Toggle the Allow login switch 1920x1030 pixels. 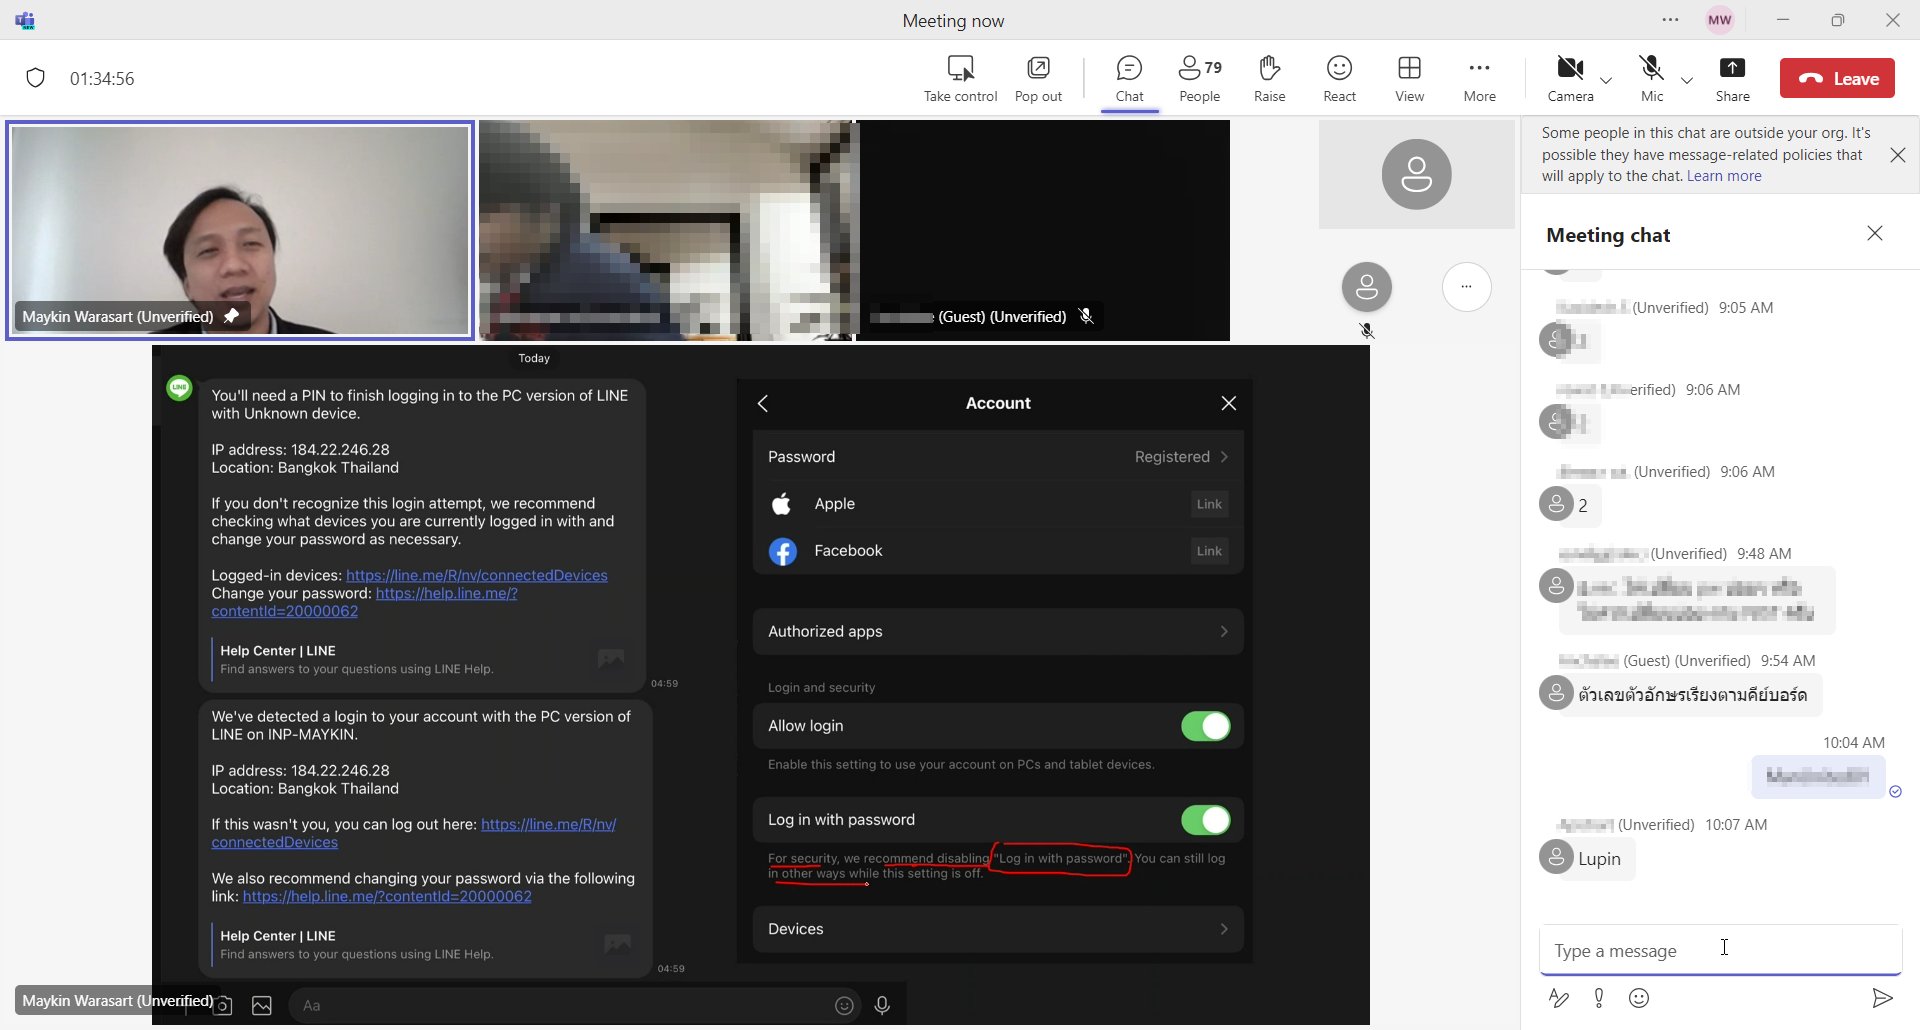tap(1205, 727)
